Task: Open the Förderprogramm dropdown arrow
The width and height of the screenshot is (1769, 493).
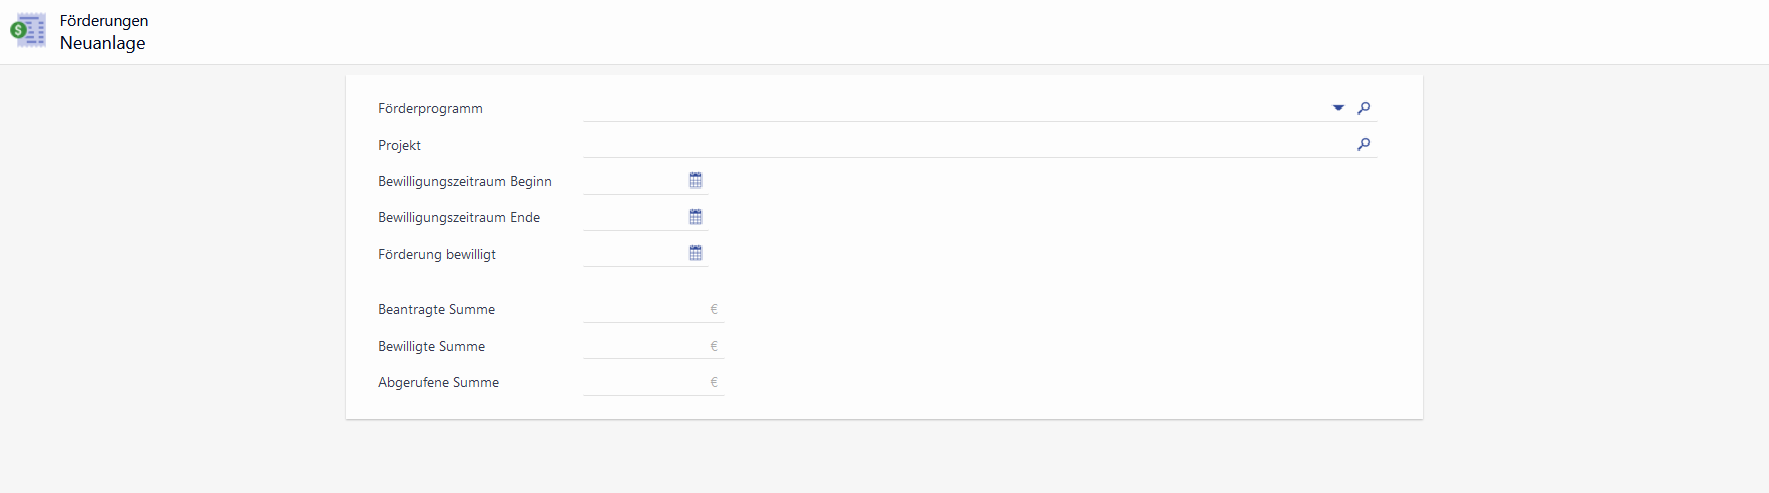Action: pos(1338,108)
